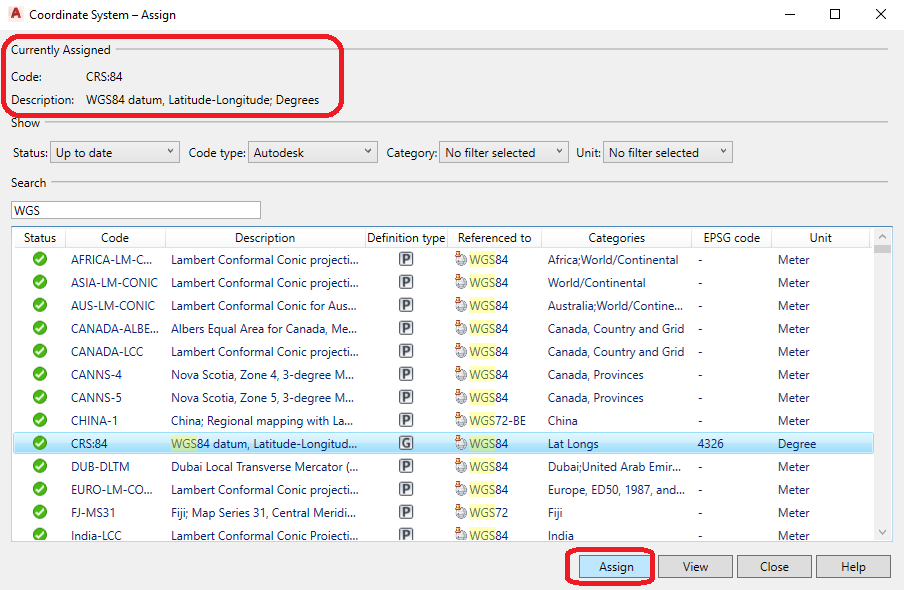Click the View button
This screenshot has height=590, width=904.
tap(695, 567)
